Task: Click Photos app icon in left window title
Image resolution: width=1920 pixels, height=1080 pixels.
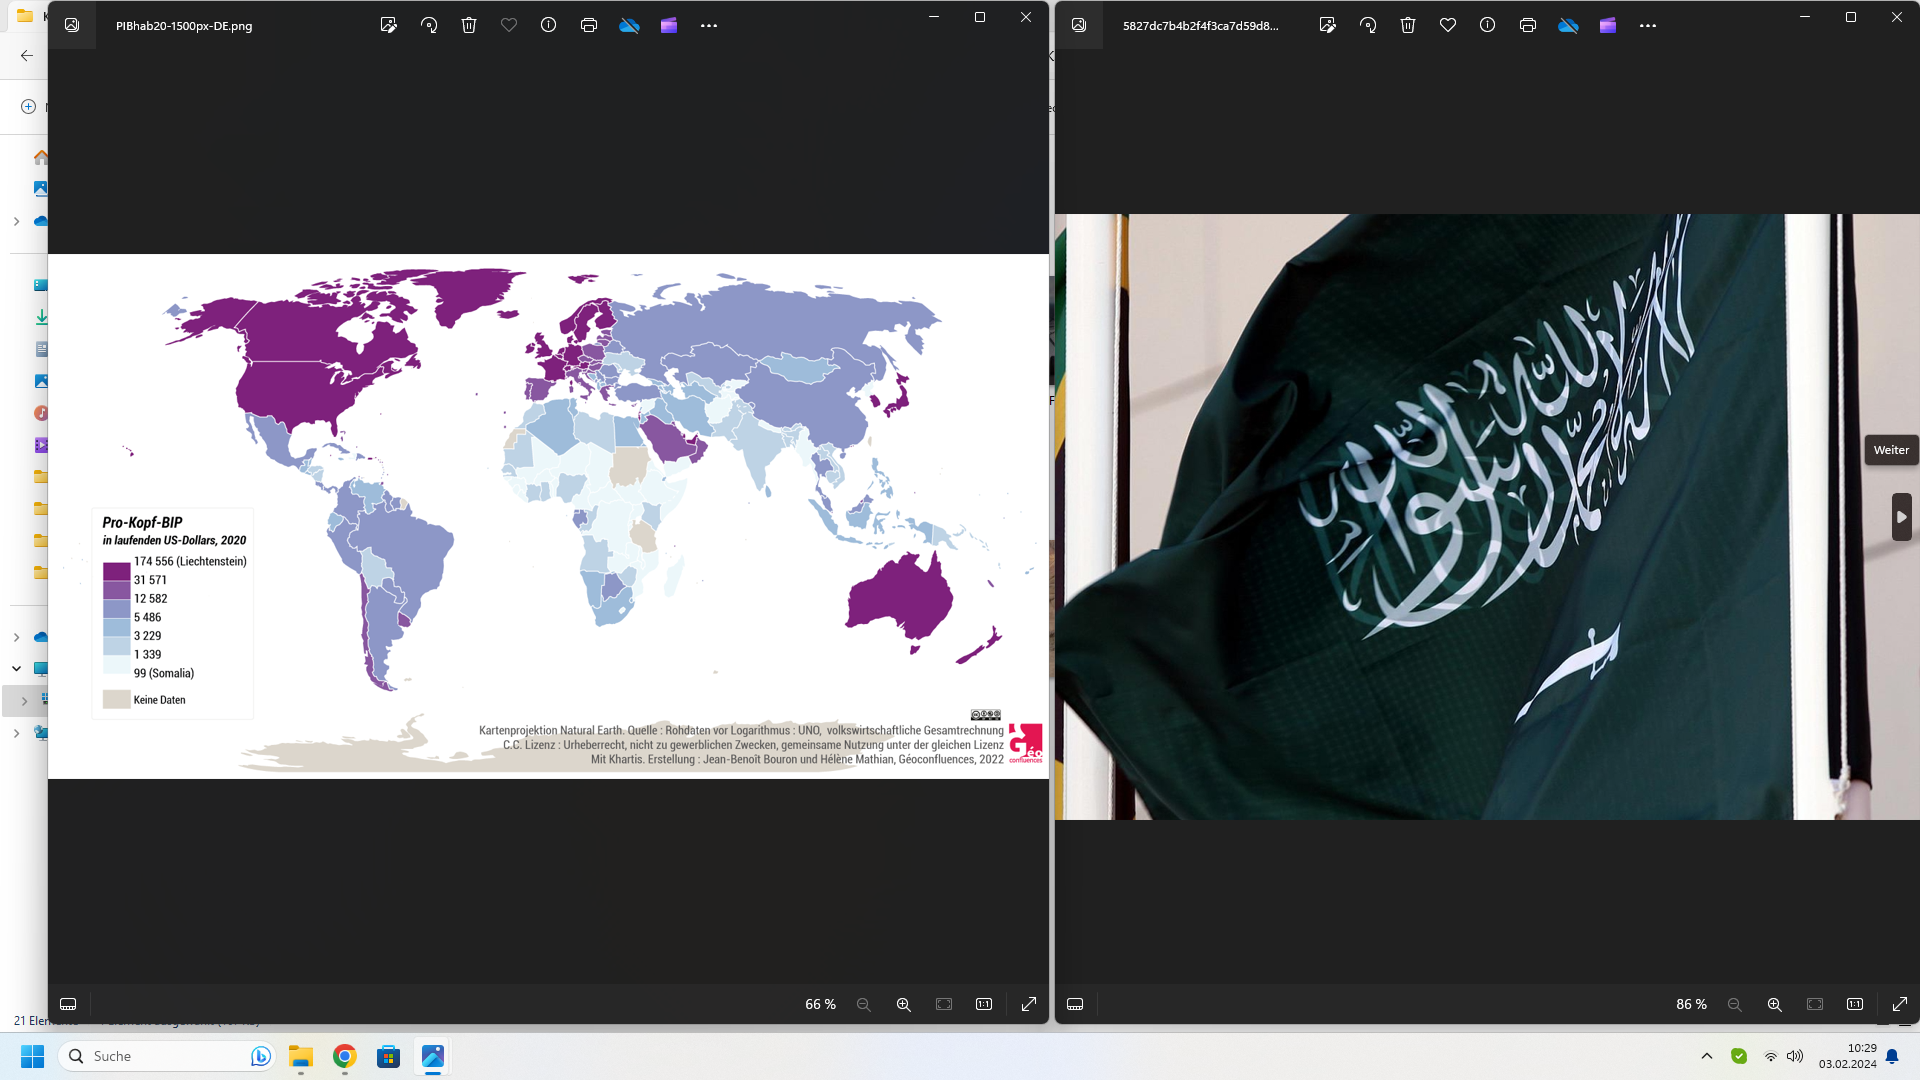Action: [72, 25]
